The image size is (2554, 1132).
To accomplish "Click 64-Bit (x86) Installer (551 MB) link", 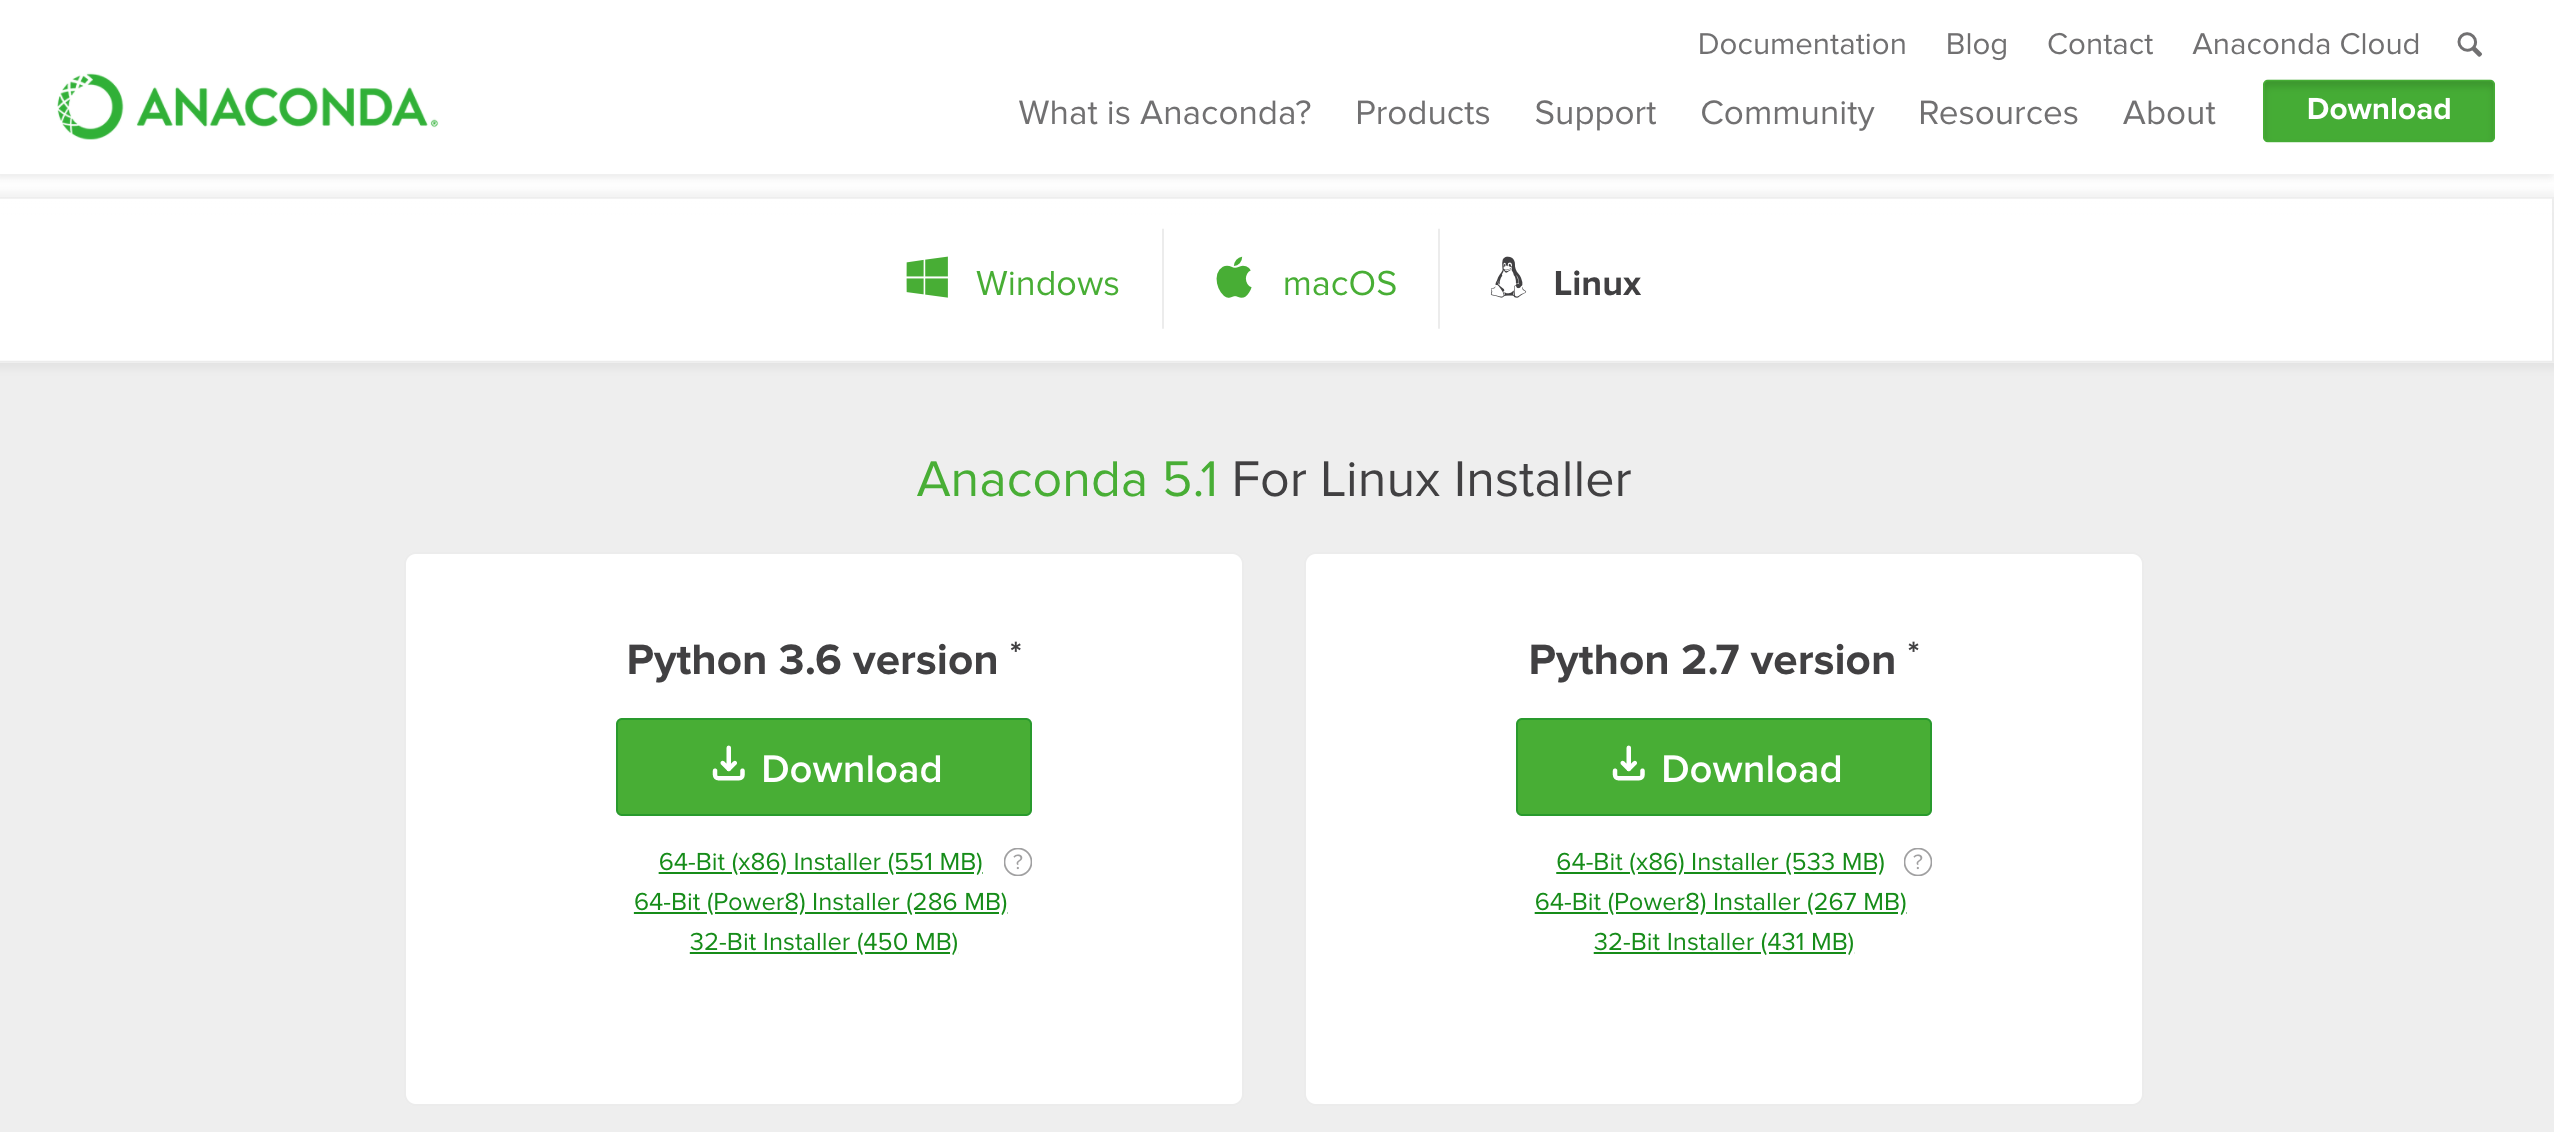I will [x=821, y=862].
